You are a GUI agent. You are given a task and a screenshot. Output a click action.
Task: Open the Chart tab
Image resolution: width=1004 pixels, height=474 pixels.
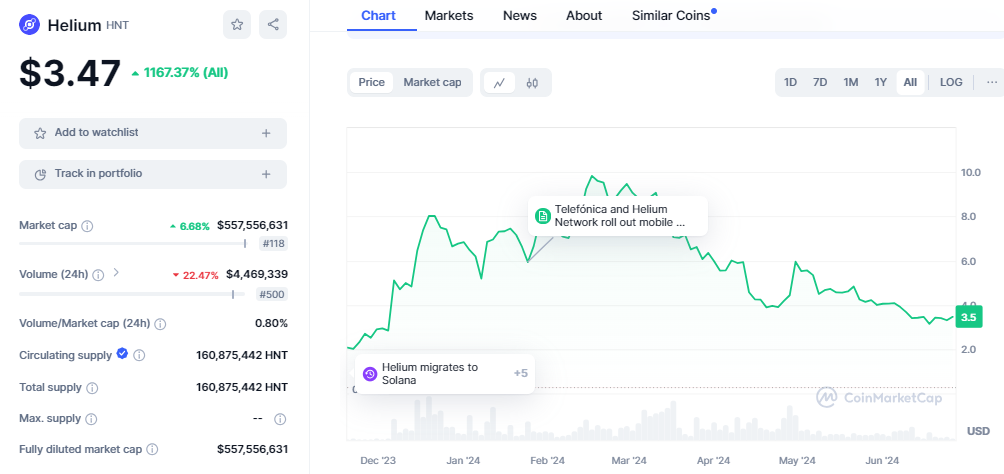(378, 15)
